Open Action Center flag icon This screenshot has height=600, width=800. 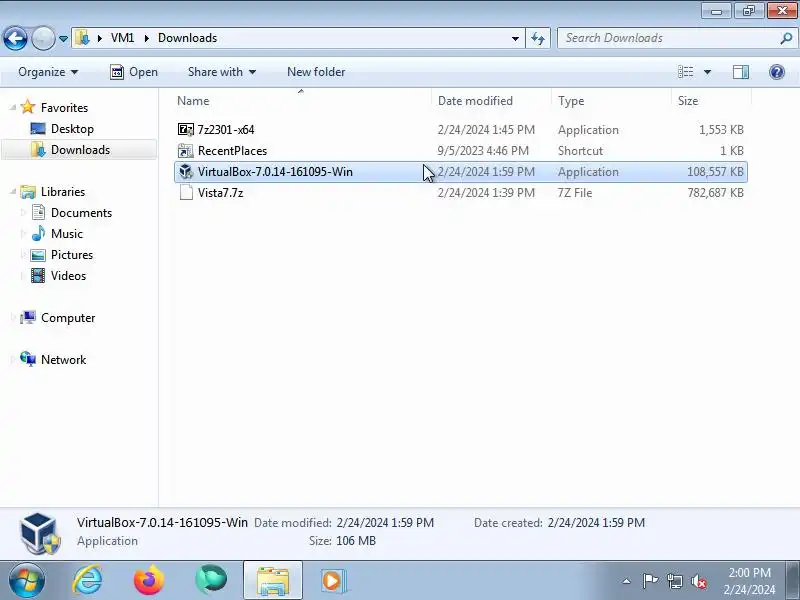[650, 581]
